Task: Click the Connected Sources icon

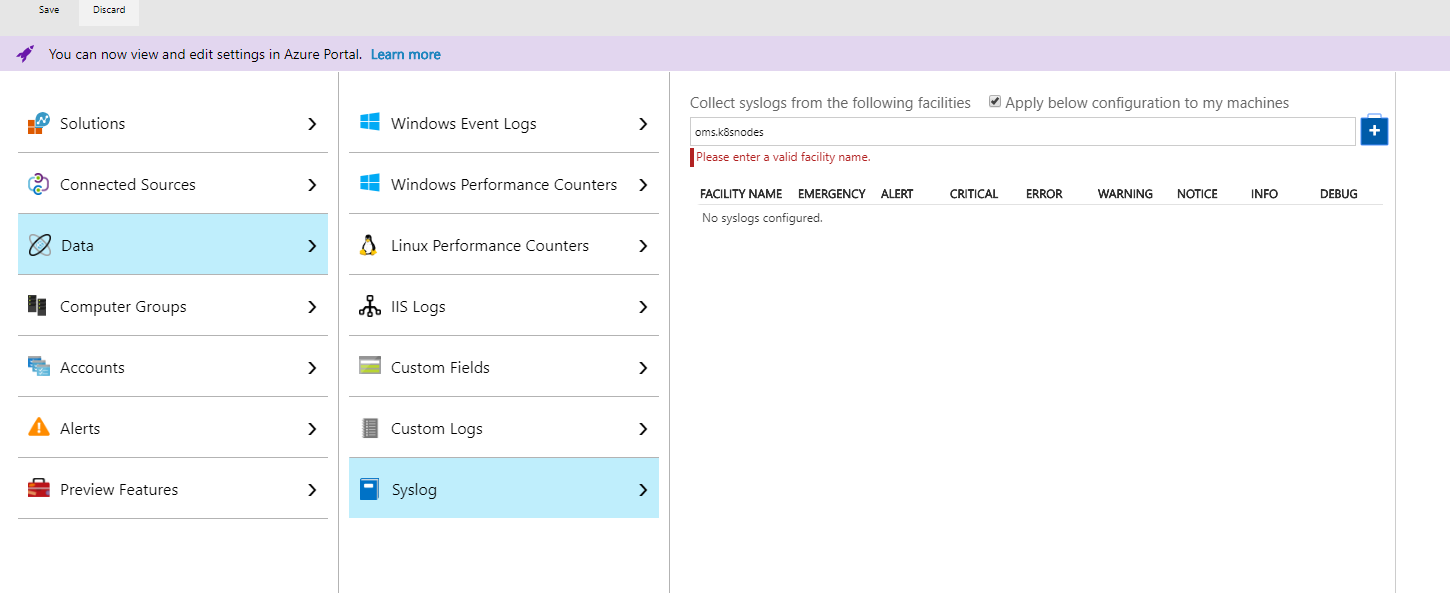Action: 39,184
